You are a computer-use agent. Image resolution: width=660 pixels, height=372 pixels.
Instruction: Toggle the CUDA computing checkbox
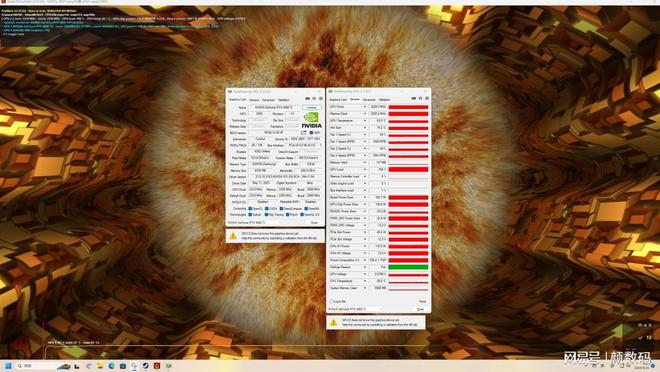(x=267, y=209)
